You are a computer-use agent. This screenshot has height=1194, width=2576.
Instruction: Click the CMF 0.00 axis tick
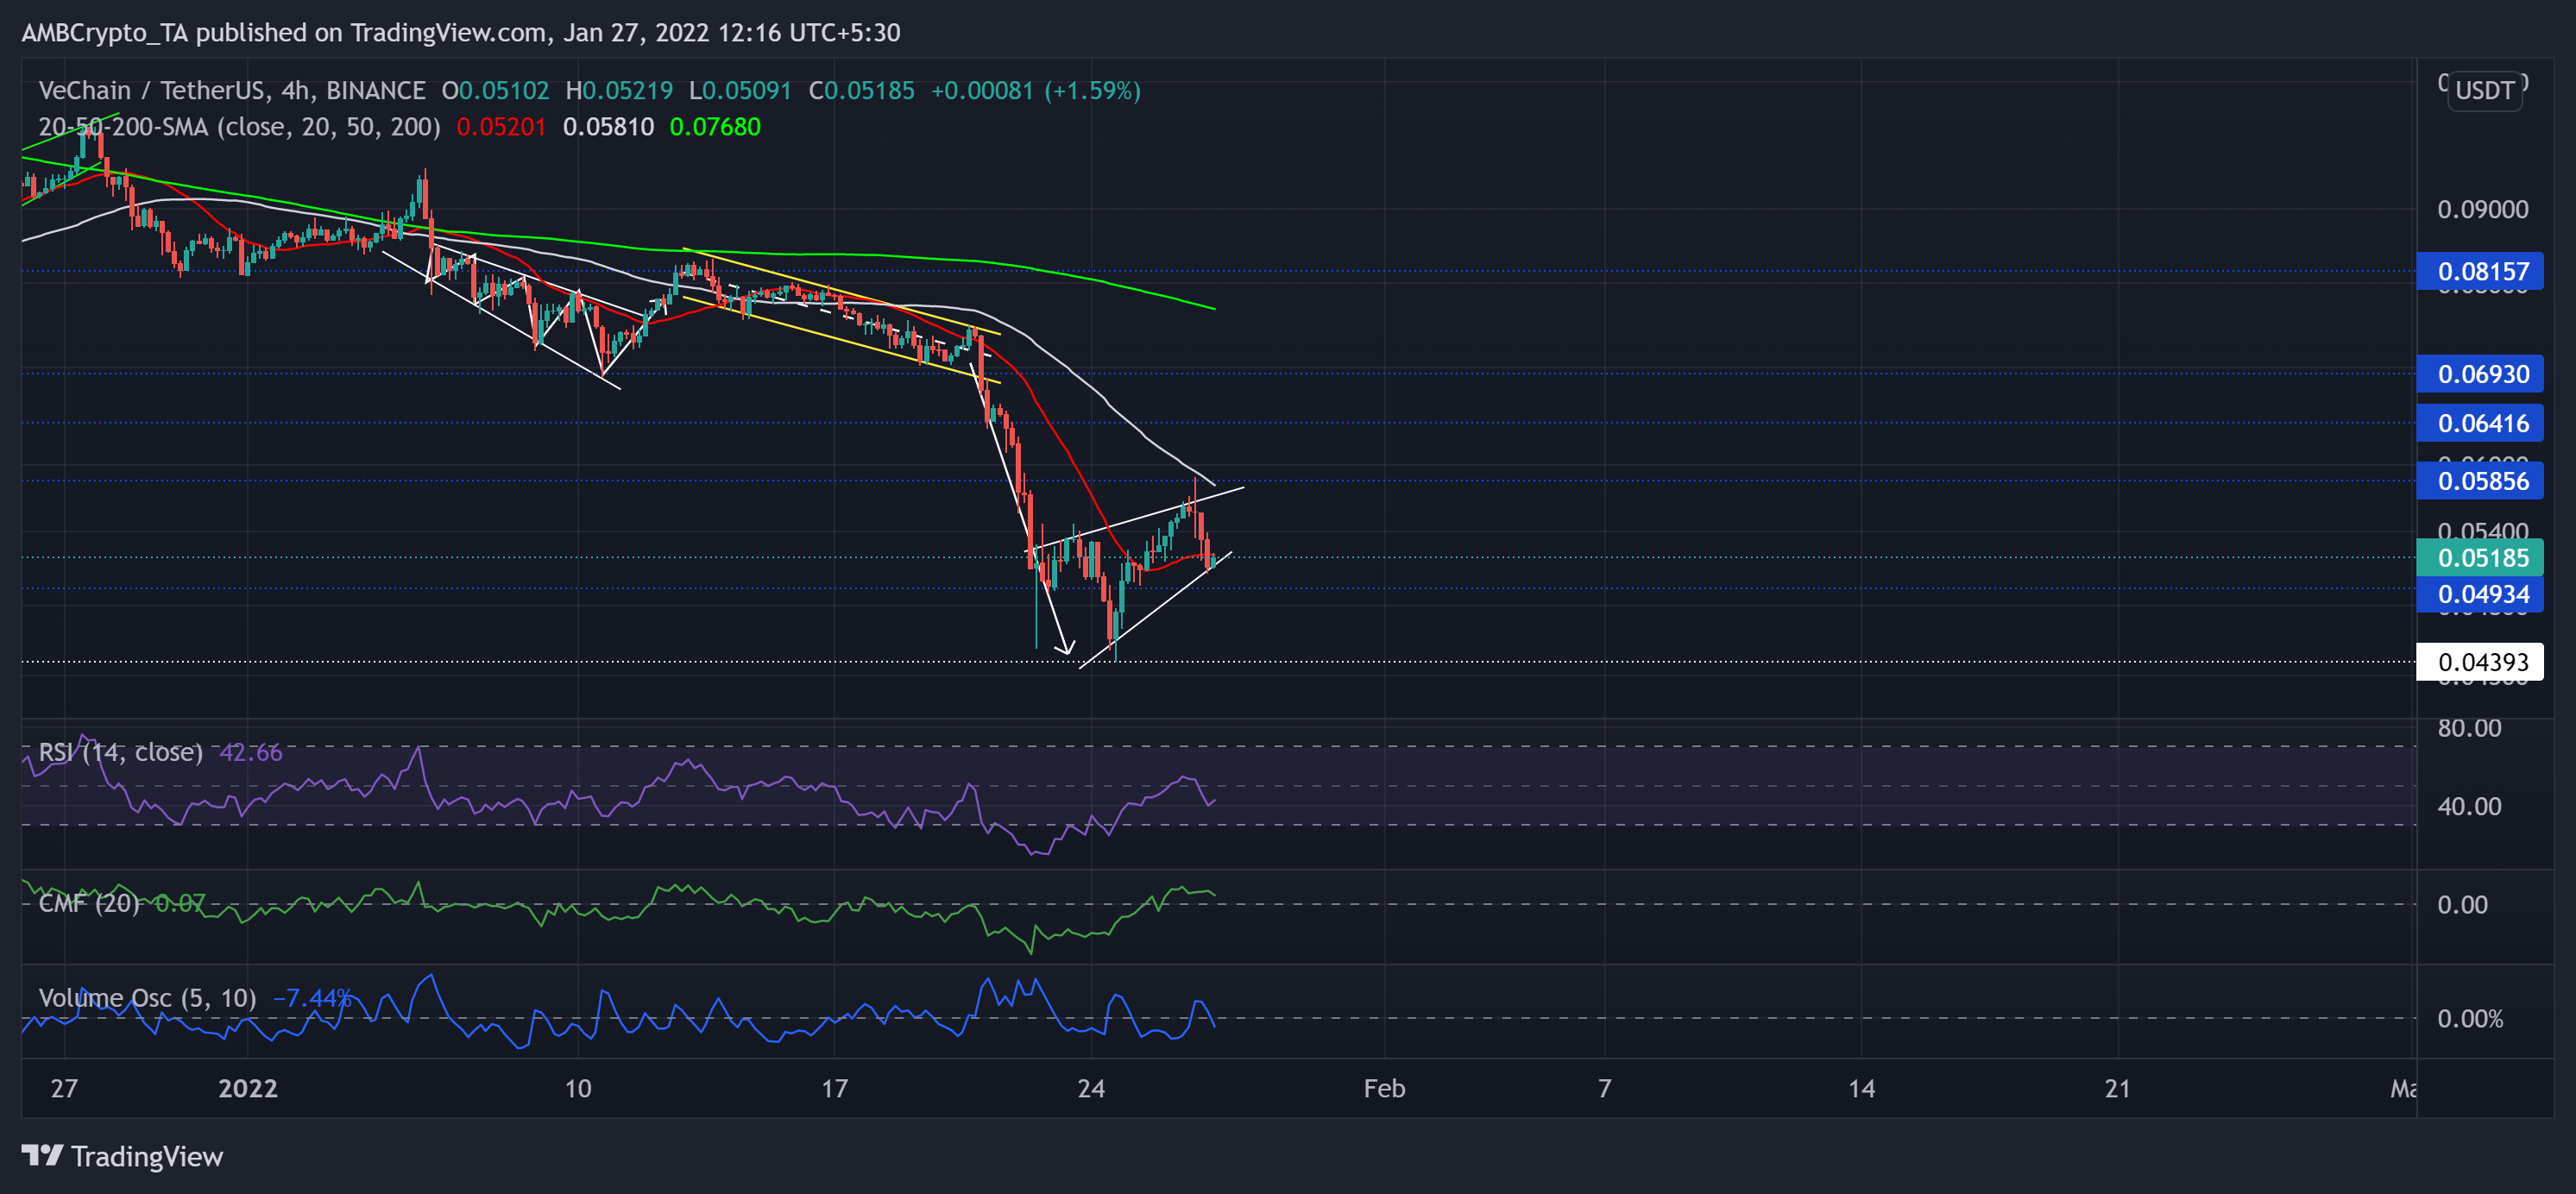(2462, 905)
